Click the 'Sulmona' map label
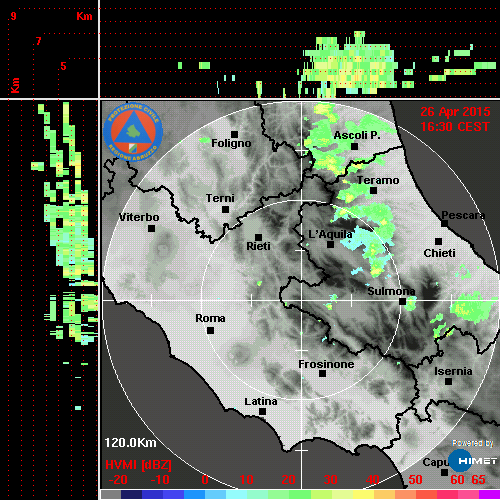Image resolution: width=500 pixels, height=500 pixels. point(391,291)
